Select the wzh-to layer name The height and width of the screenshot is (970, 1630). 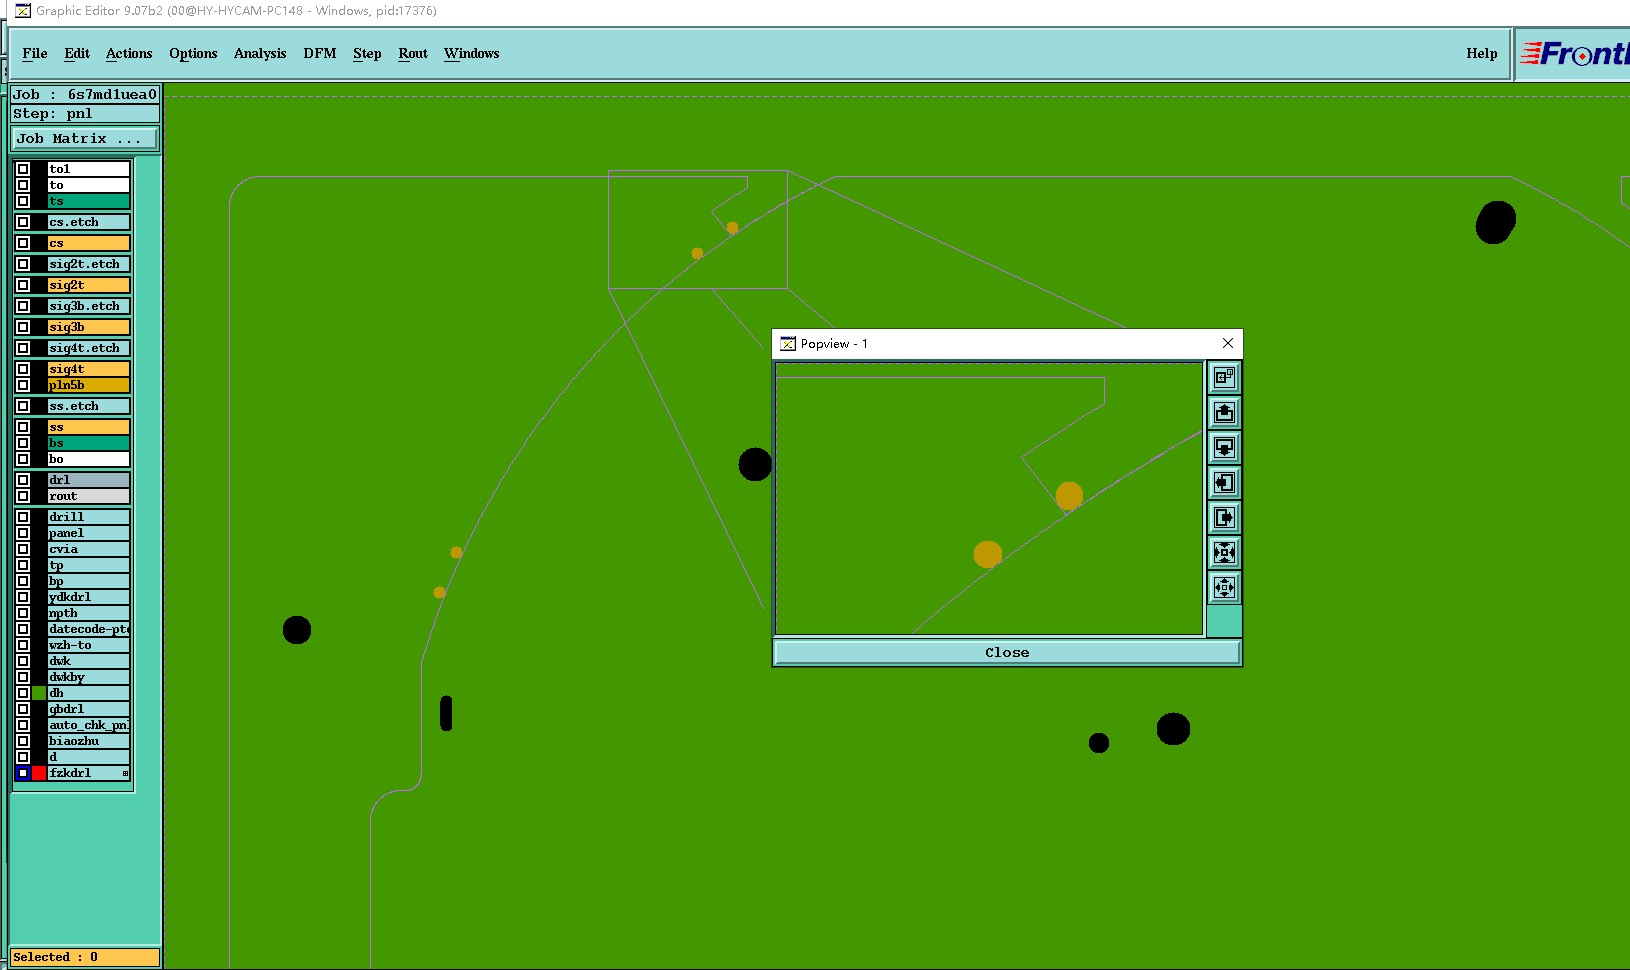point(89,645)
